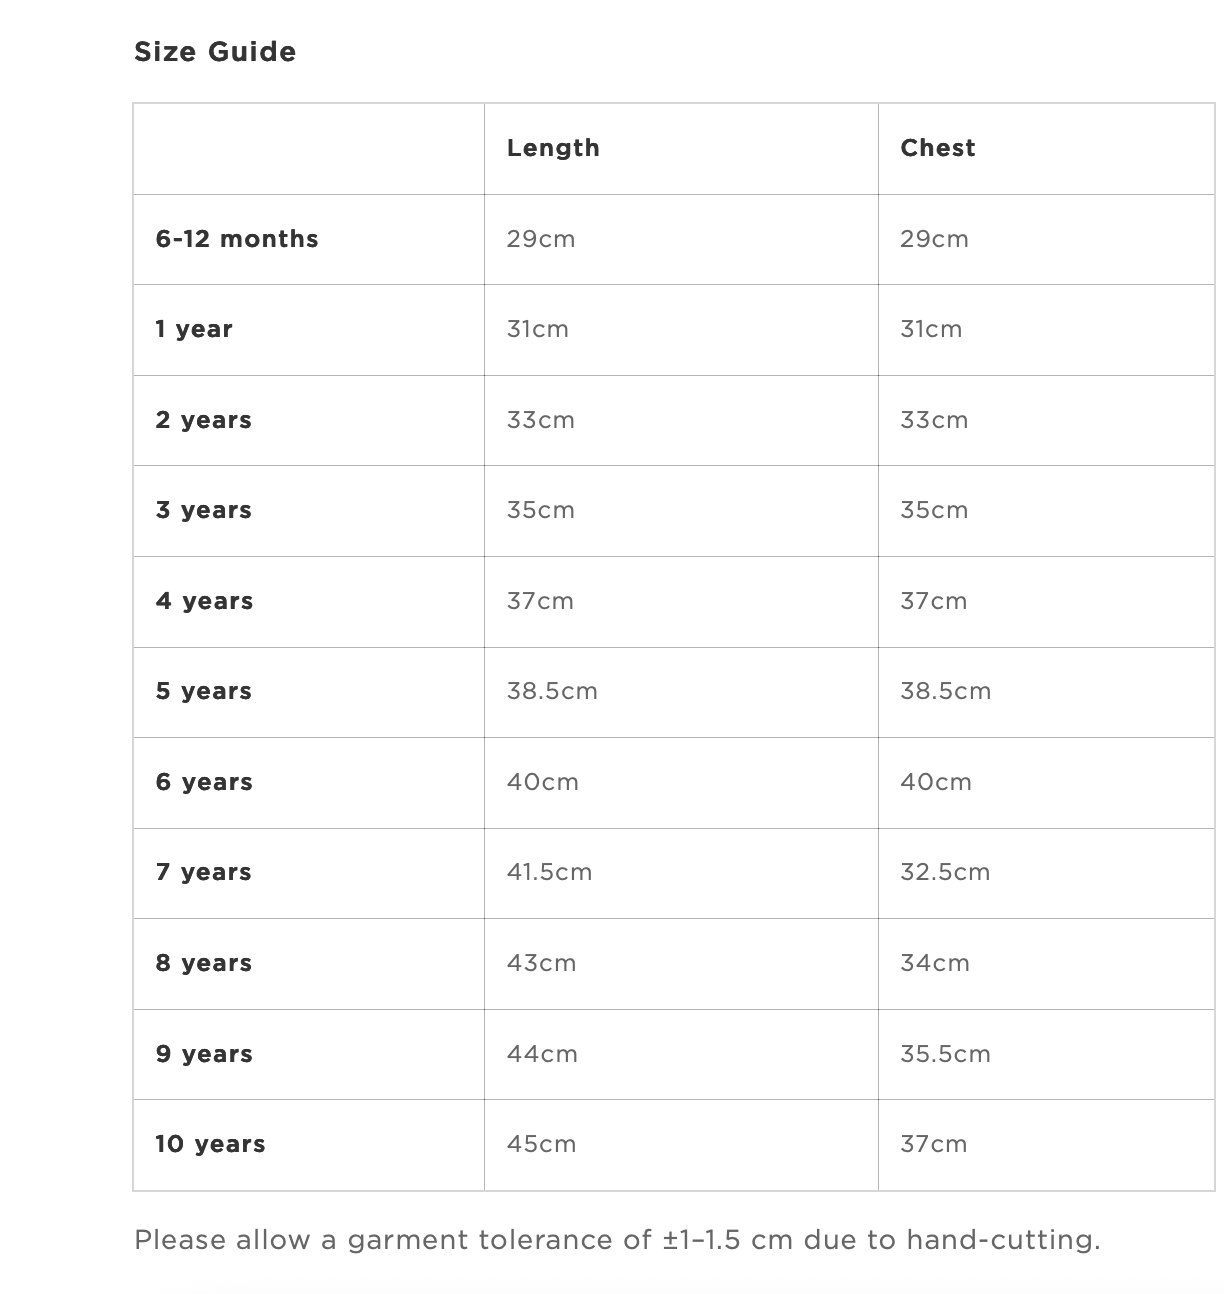
Task: Select the 44cm length value
Action: coord(541,1054)
